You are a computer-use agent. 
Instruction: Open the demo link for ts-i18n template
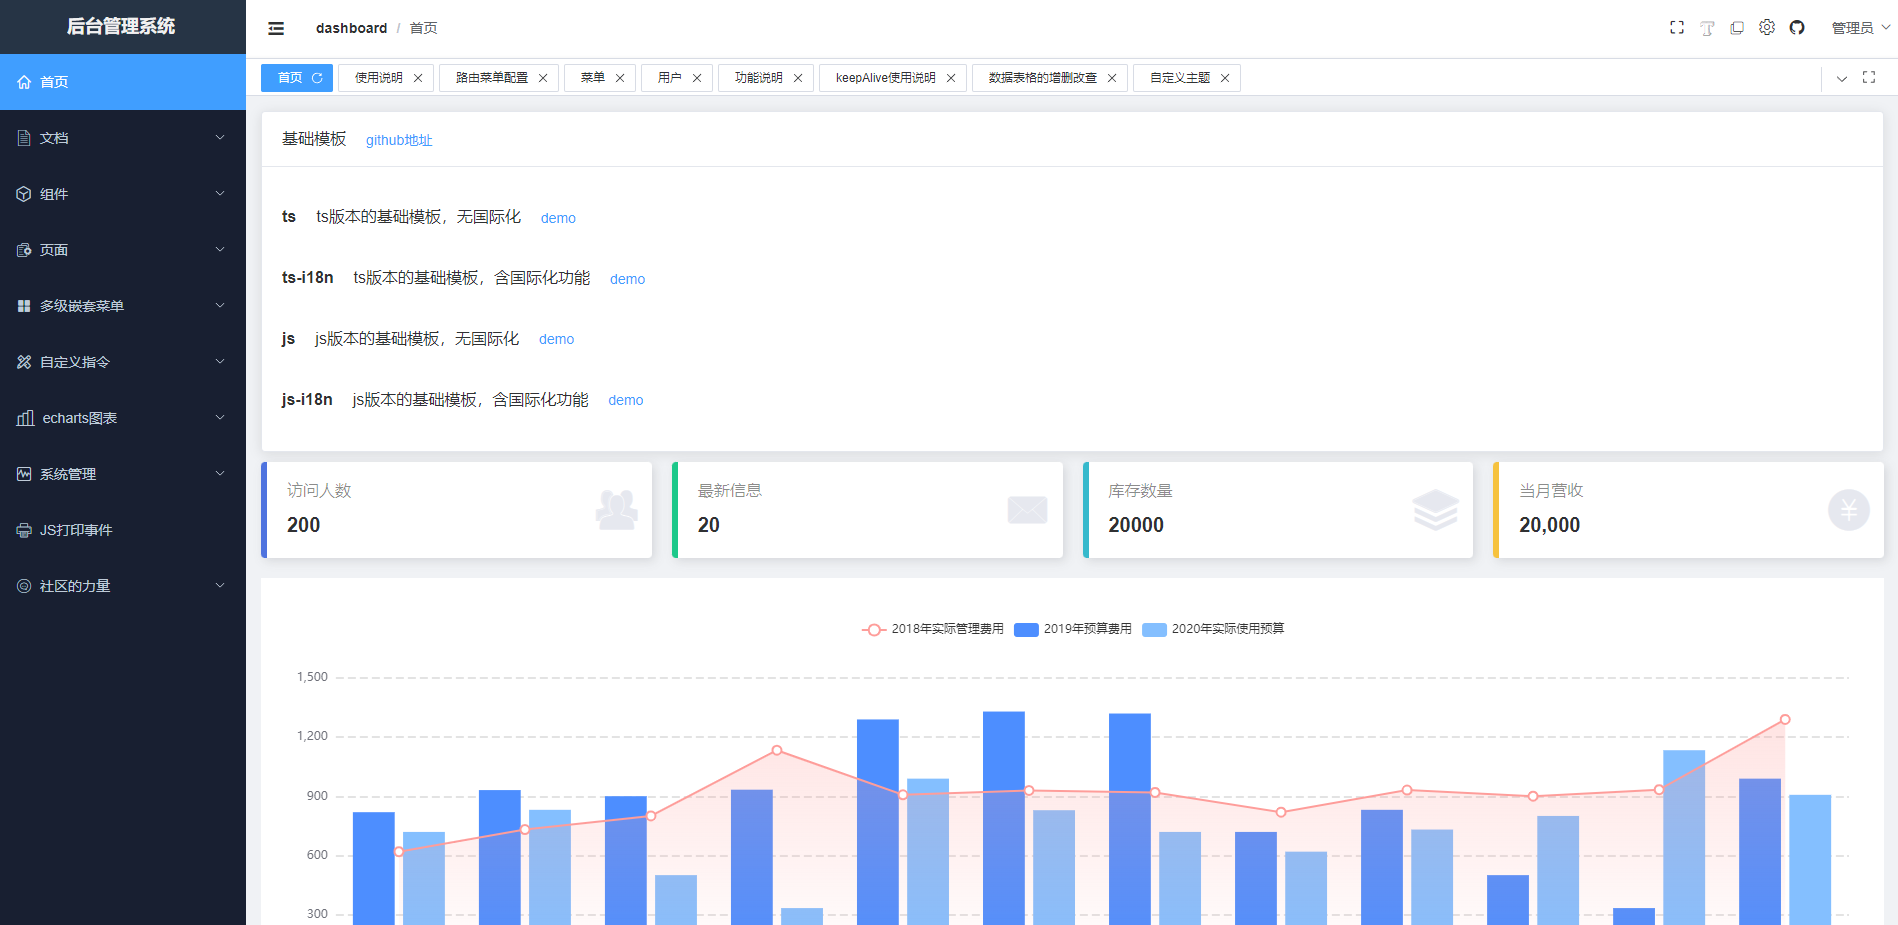(627, 279)
